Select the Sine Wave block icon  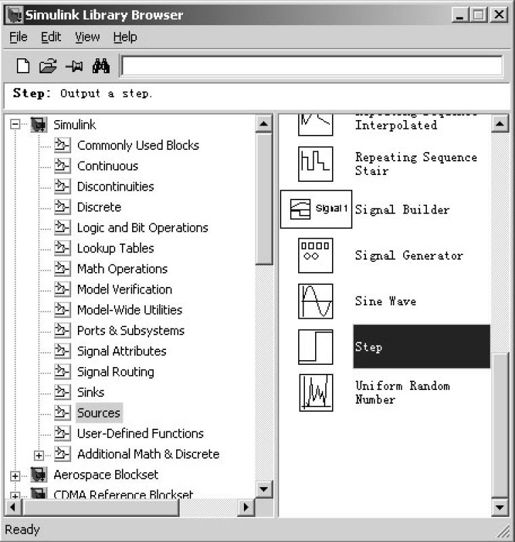click(316, 301)
